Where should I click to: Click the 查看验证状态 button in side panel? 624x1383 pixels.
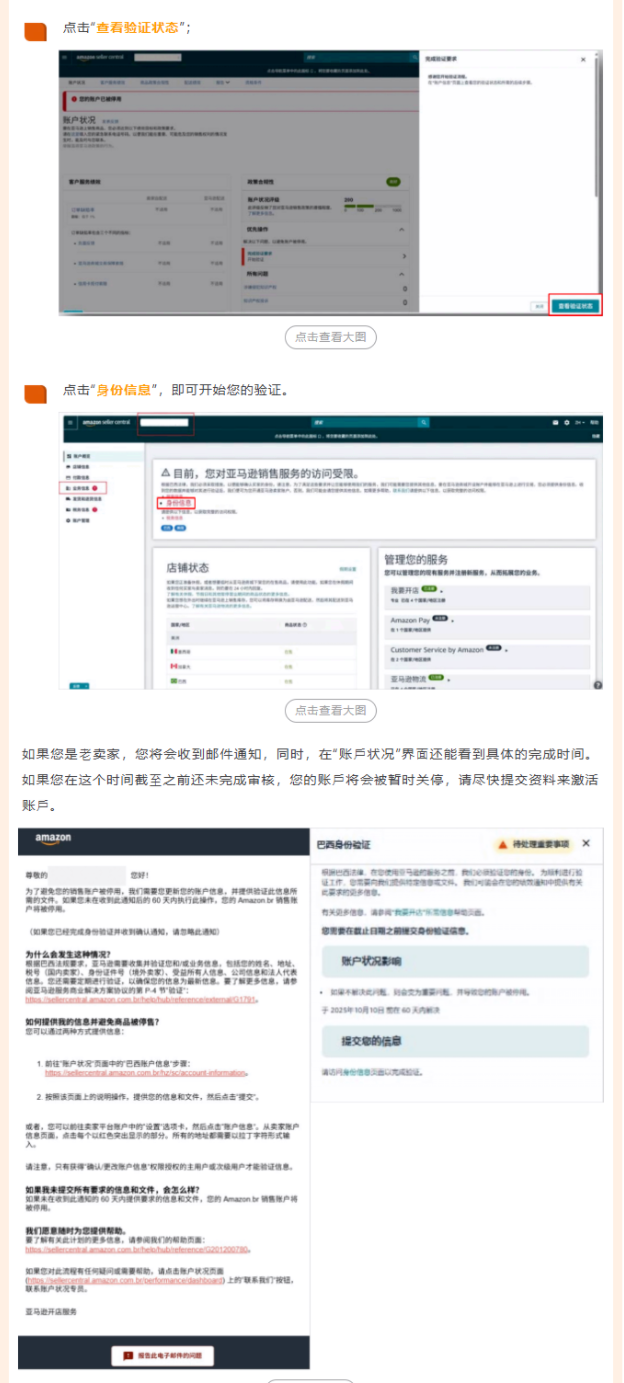pyautogui.click(x=575, y=305)
